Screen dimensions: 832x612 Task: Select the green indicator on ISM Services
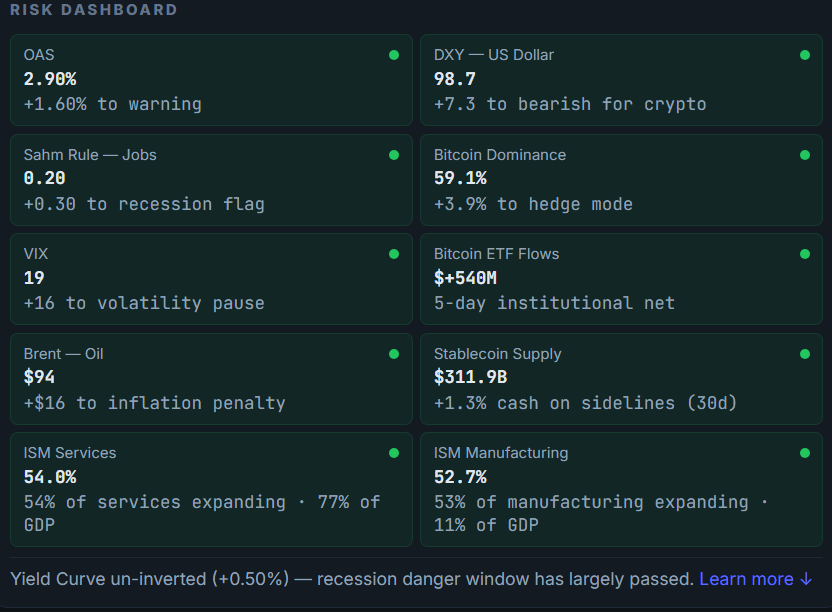click(x=394, y=452)
